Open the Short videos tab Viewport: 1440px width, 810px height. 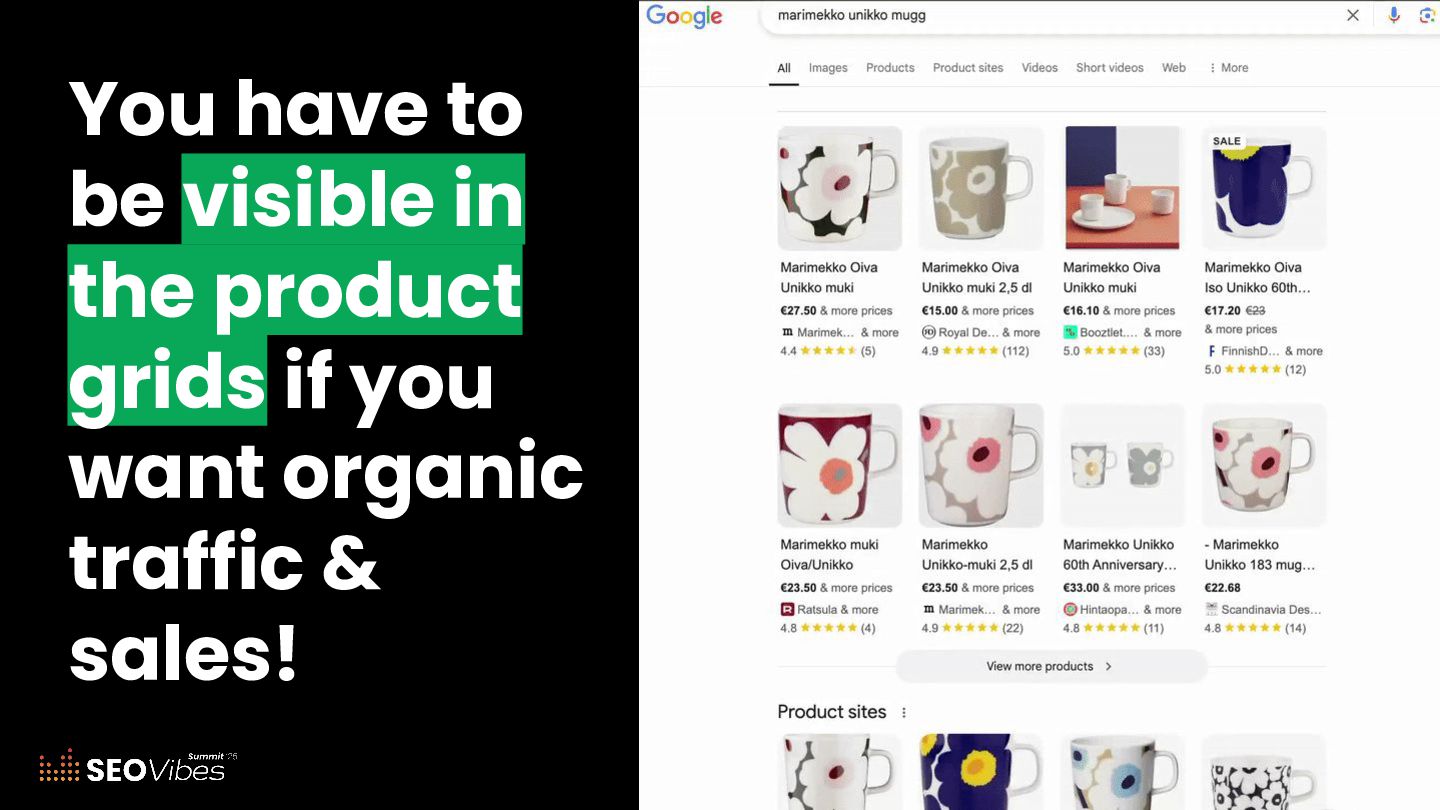(1109, 68)
